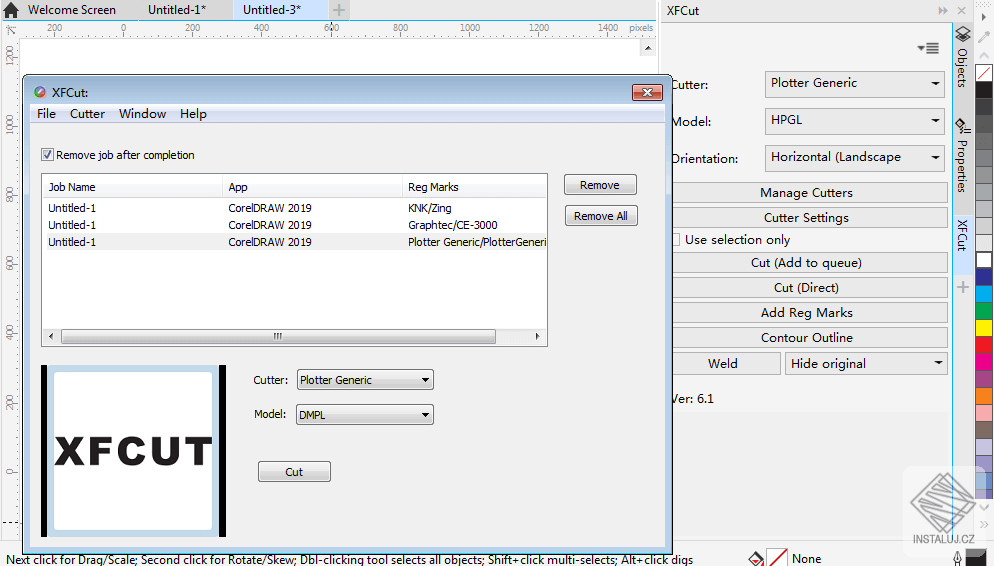
Task: Click the outline pen icon in status bar
Action: [x=957, y=558]
